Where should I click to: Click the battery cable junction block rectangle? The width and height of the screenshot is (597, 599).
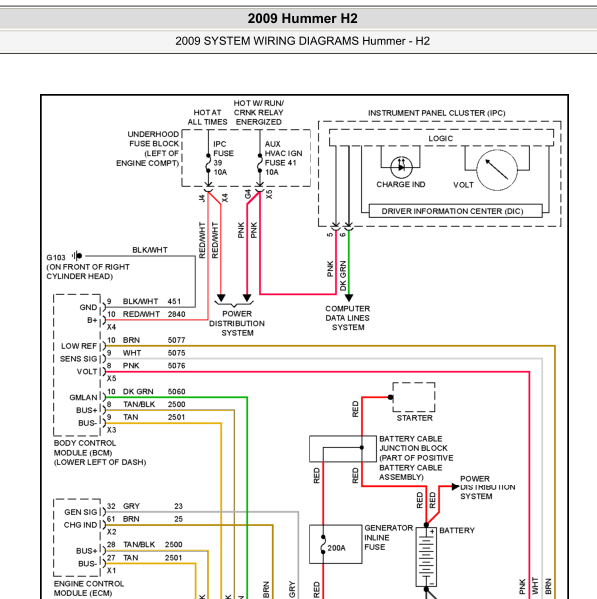click(x=343, y=448)
